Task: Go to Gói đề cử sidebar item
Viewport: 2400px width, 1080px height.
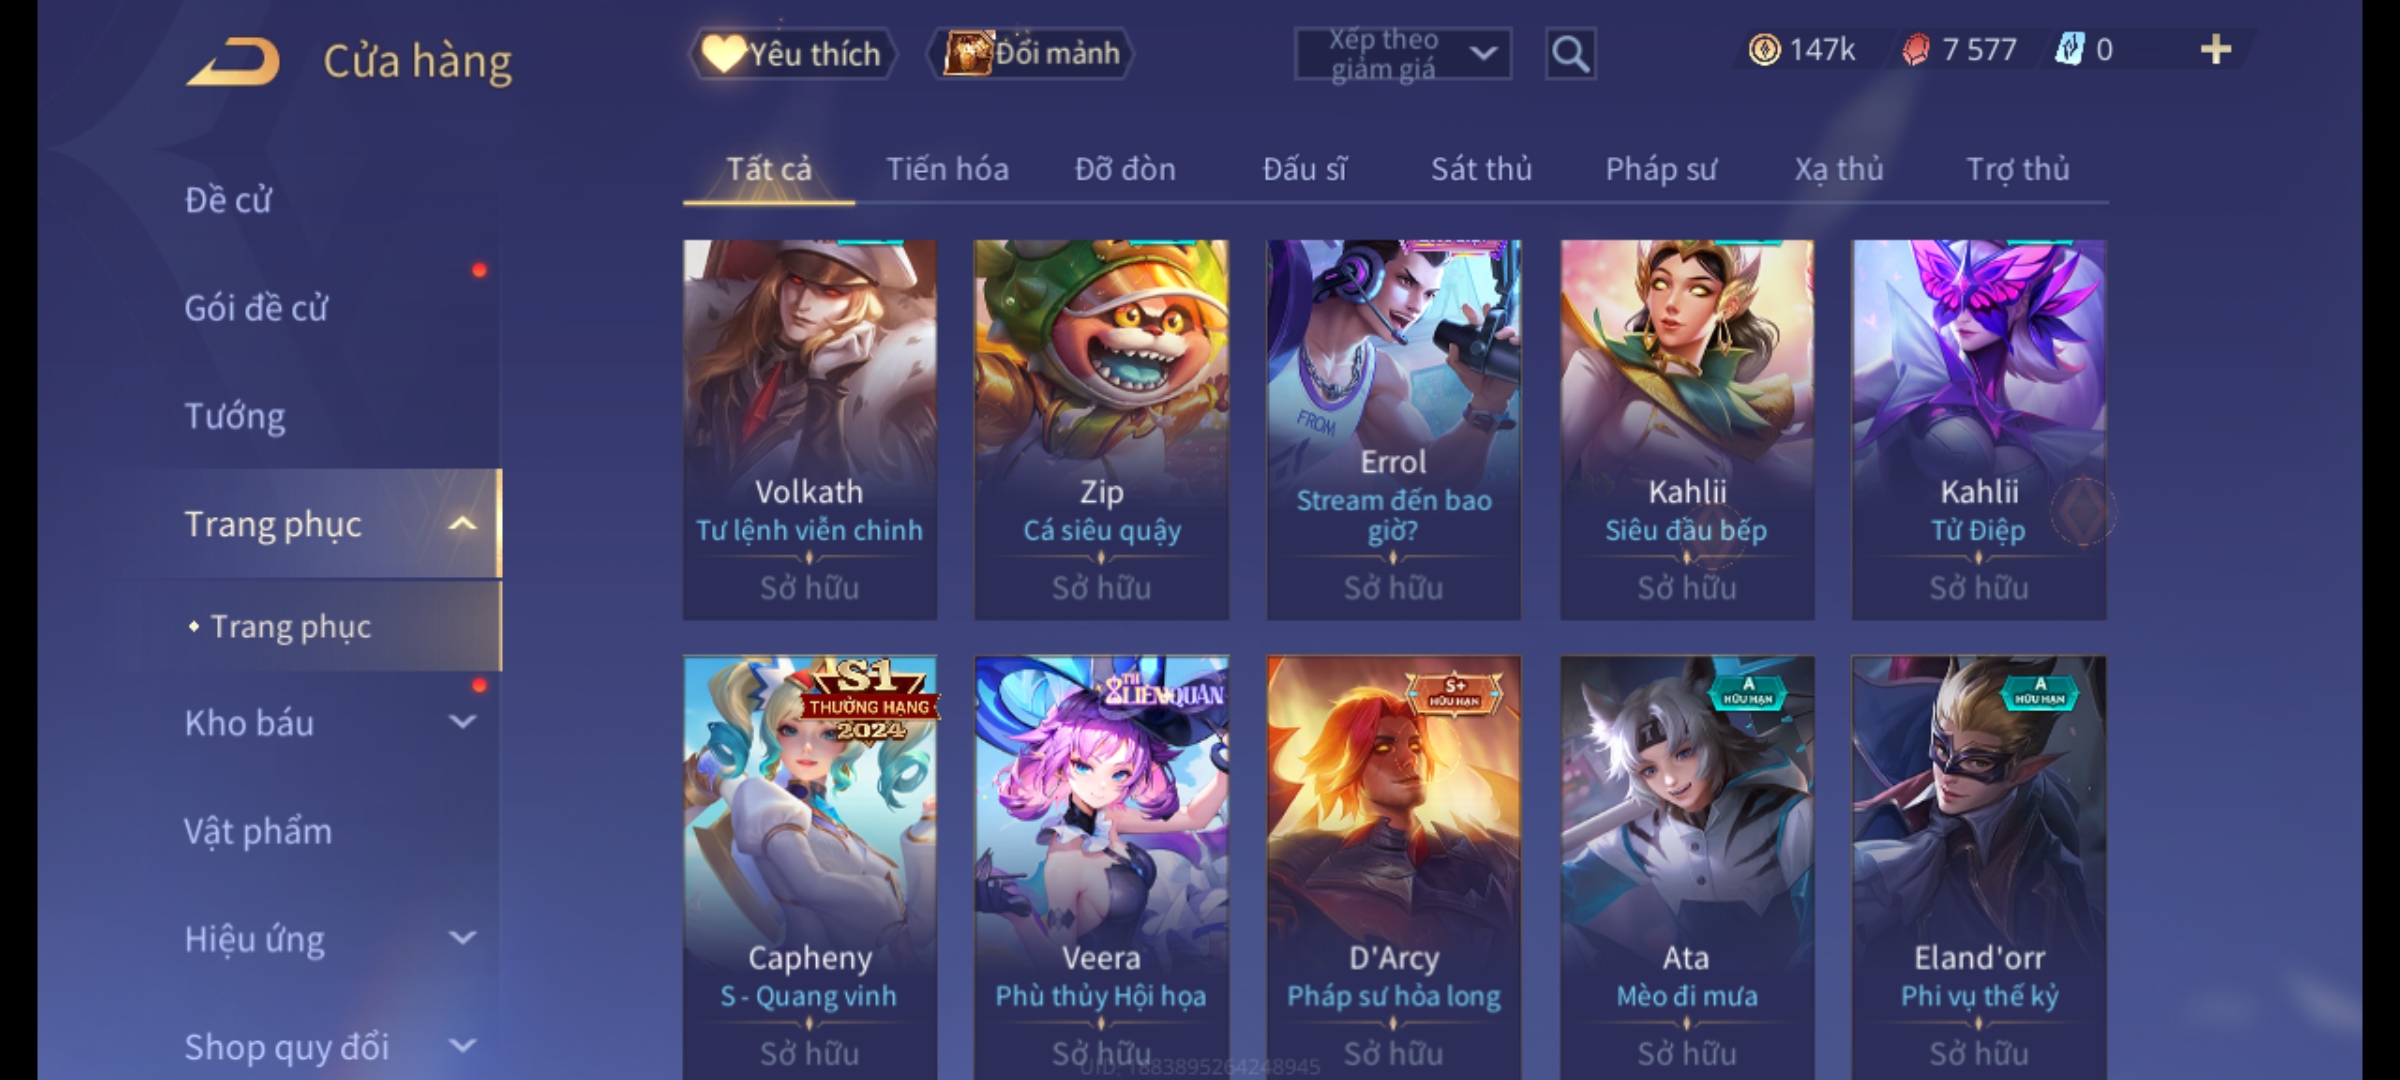Action: [256, 308]
